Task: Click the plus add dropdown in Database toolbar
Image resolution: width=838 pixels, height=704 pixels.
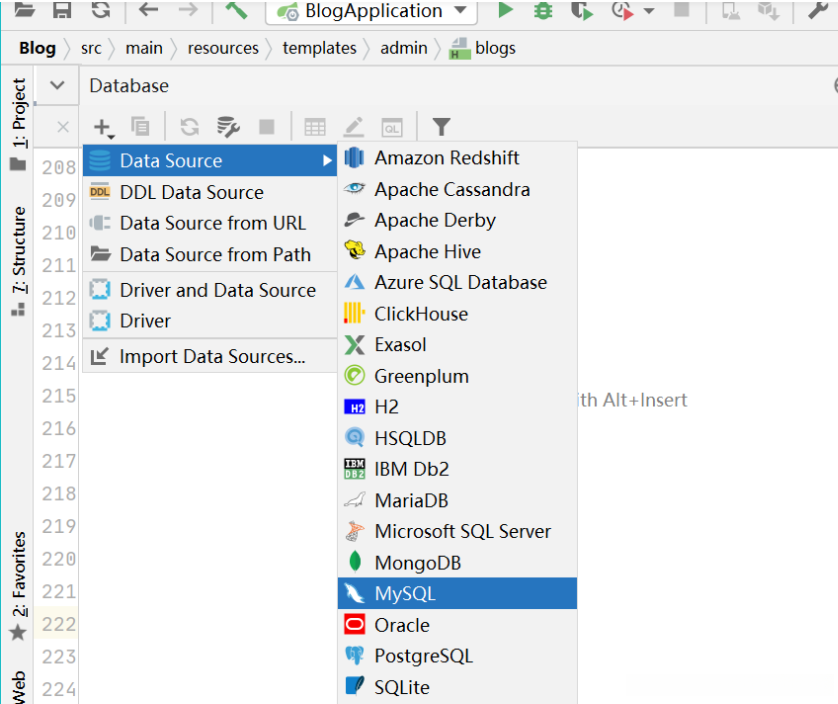Action: point(102,127)
